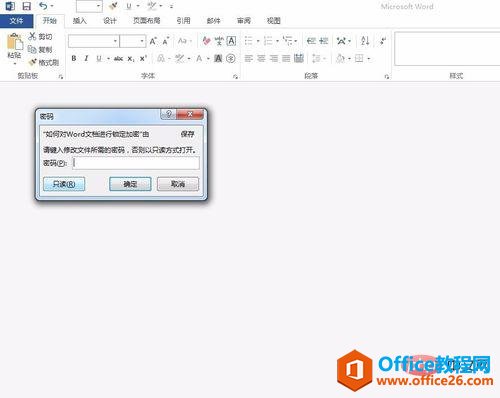Click the Justify alignment icon
This screenshot has width=500, height=398.
pyautogui.click(x=286, y=59)
